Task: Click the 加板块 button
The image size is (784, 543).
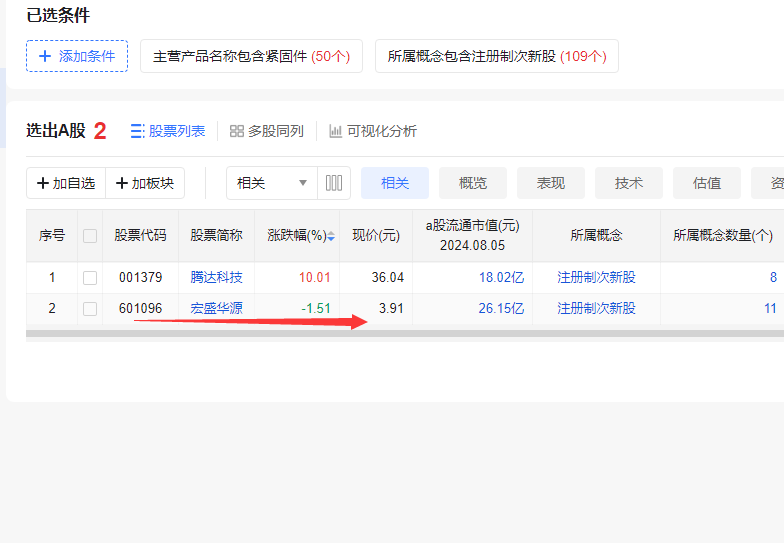Action: coord(145,183)
